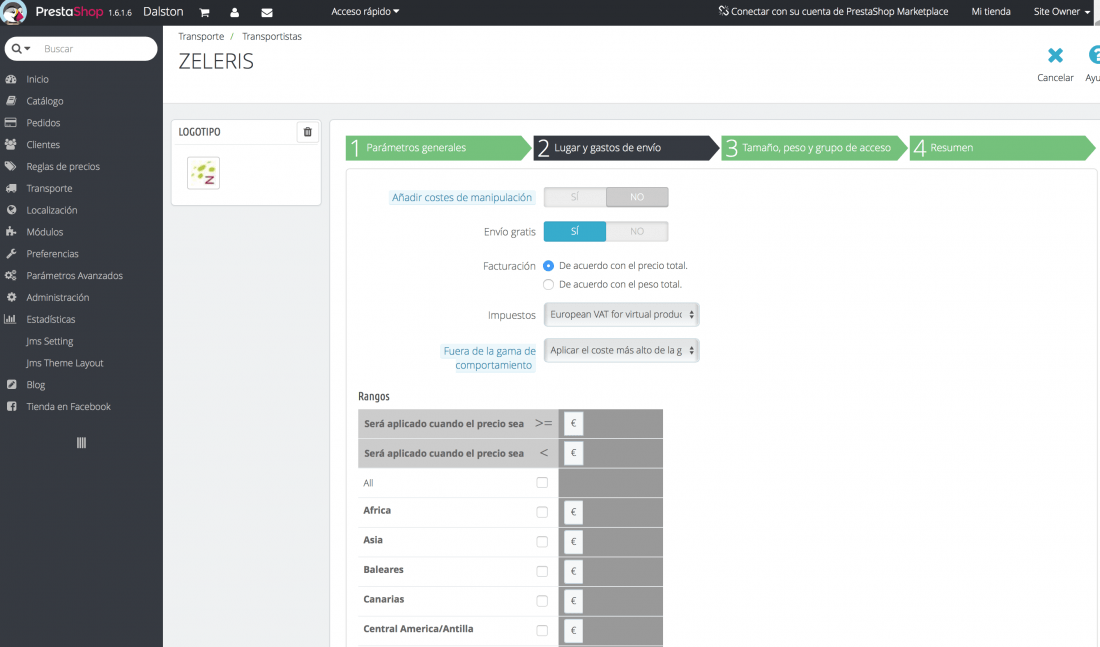This screenshot has width=1100, height=647.
Task: Click the Parámetros Avanzados gears icon
Action: click(11, 275)
